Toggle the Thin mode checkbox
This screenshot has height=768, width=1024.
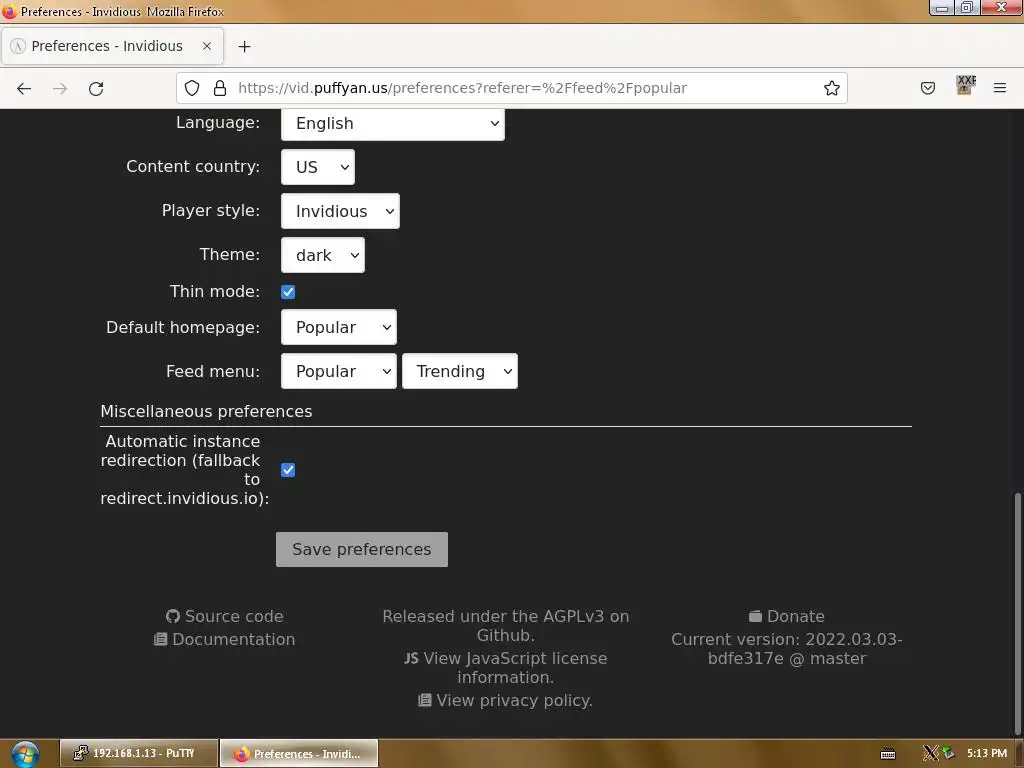288,292
